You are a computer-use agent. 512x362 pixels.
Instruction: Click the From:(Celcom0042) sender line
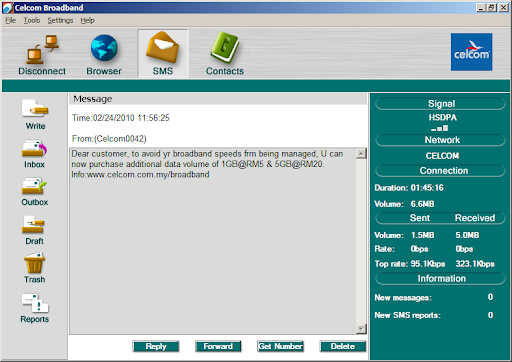tap(109, 139)
